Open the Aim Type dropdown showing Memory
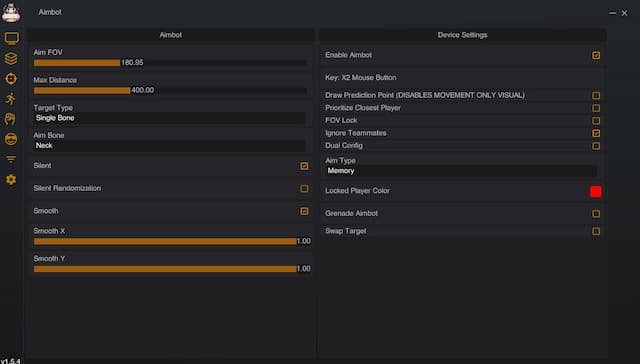The image size is (640, 364). click(x=461, y=171)
